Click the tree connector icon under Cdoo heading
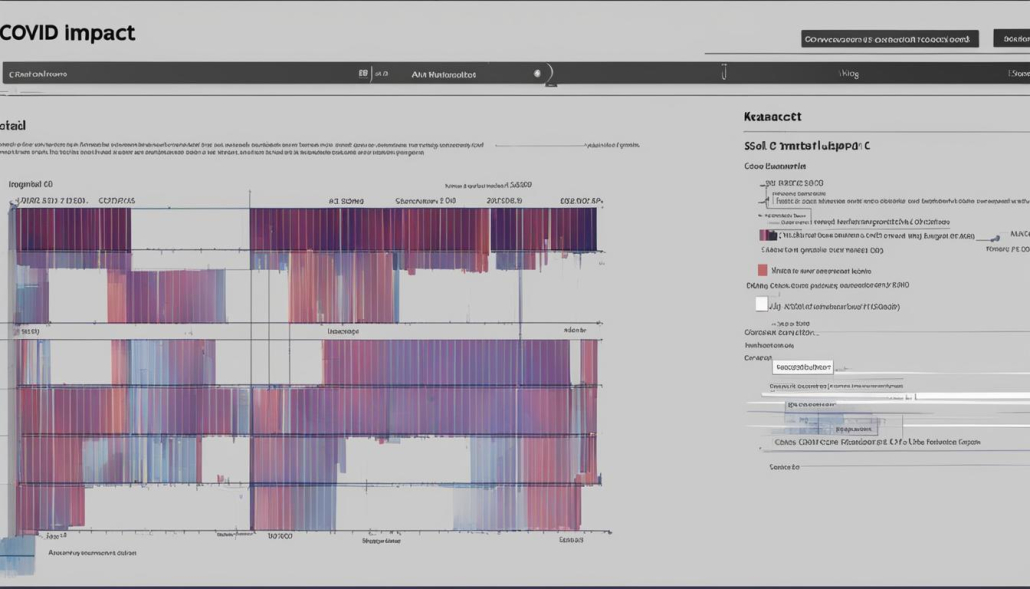Screen dimensions: 1030x589 [764, 194]
